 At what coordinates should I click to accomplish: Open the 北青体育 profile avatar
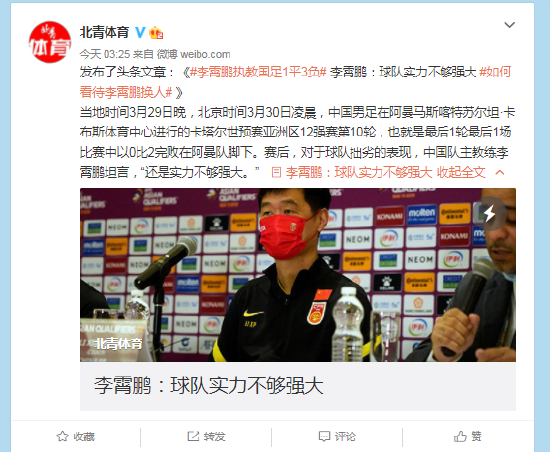coord(50,42)
